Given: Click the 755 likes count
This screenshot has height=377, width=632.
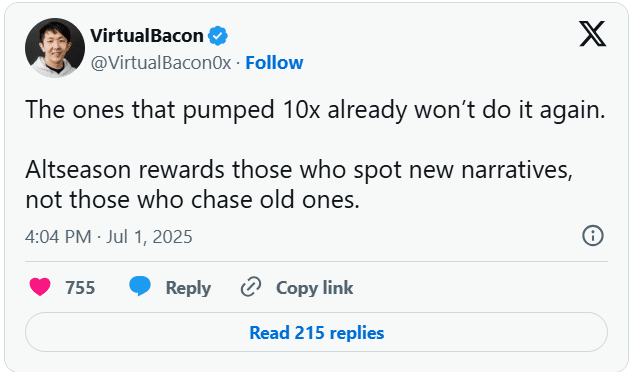Looking at the screenshot, I should click(80, 288).
